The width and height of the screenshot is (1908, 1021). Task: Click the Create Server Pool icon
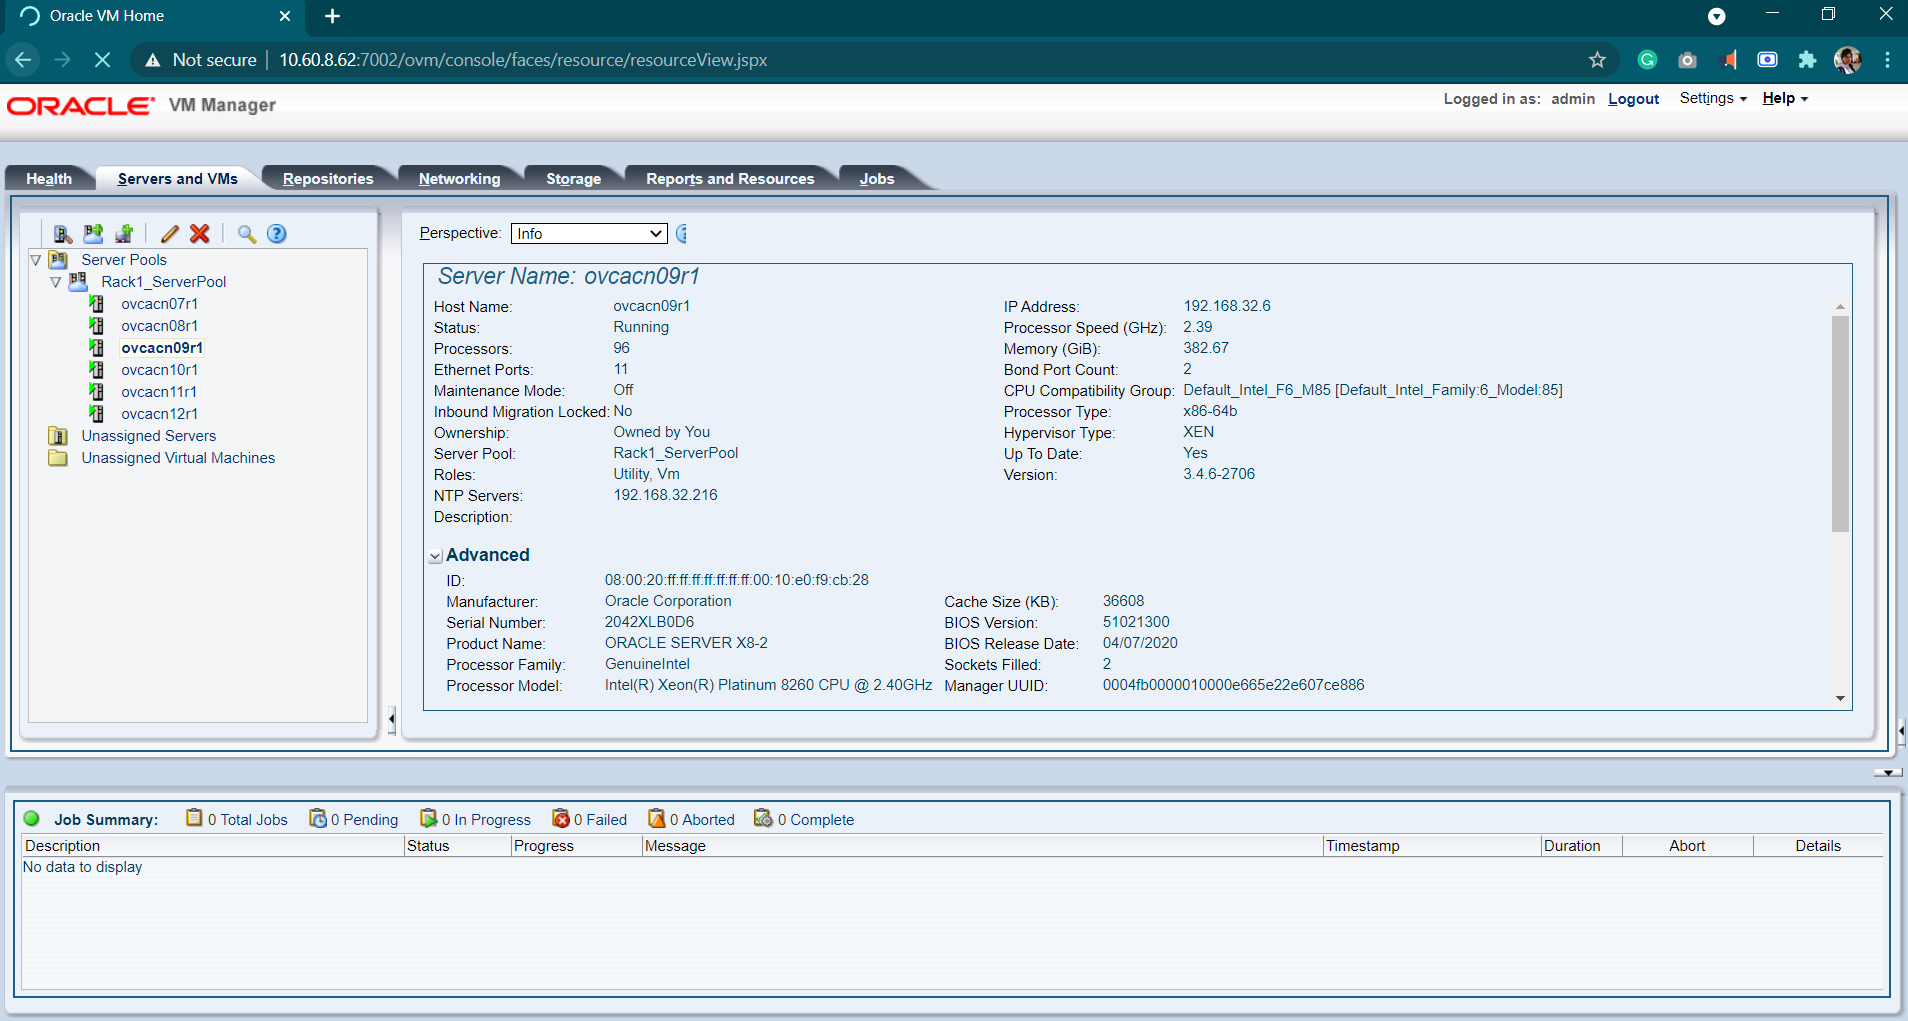pos(93,234)
